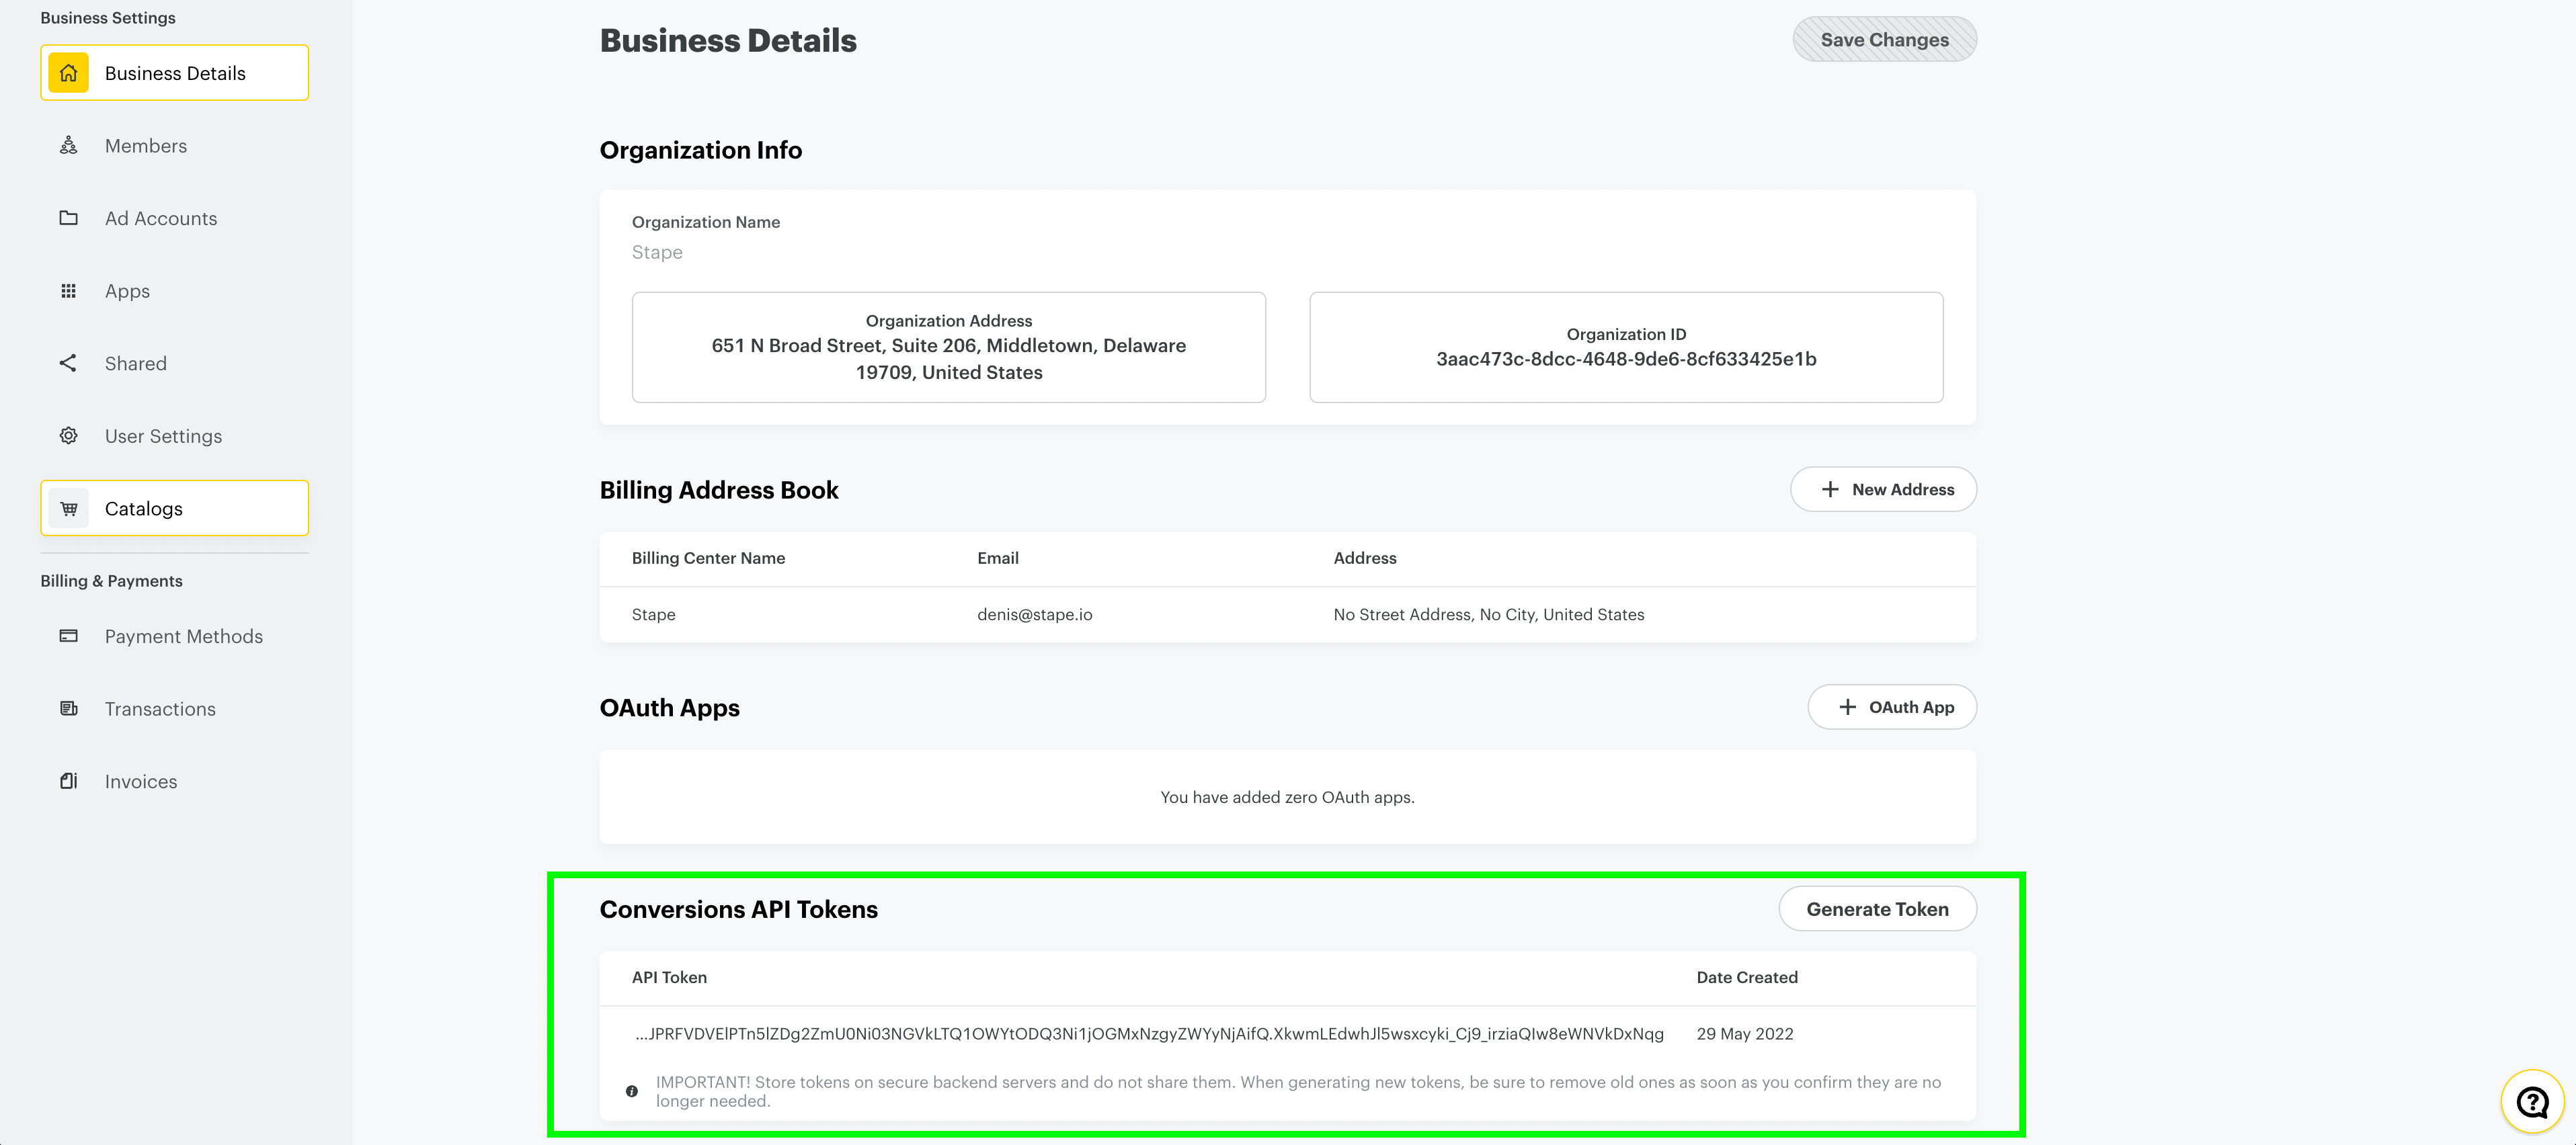Click the Business Details icon in sidebar

click(69, 73)
